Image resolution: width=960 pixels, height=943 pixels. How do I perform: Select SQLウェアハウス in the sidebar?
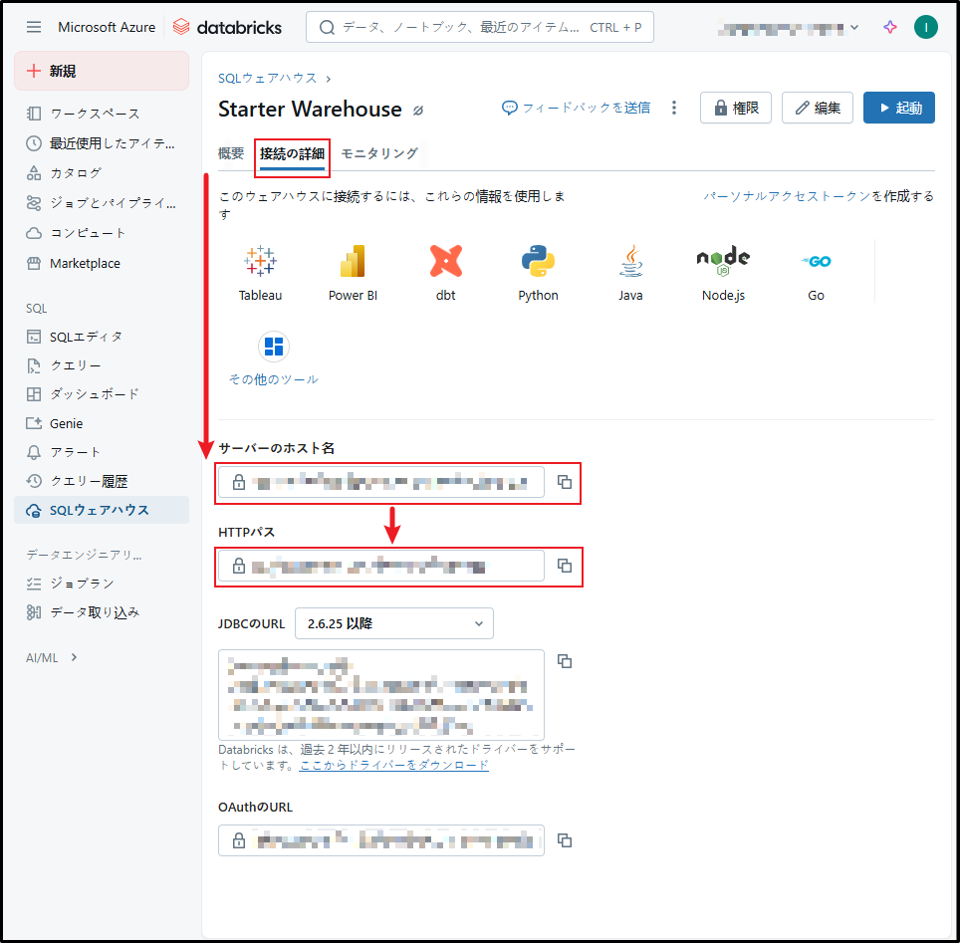(x=102, y=510)
